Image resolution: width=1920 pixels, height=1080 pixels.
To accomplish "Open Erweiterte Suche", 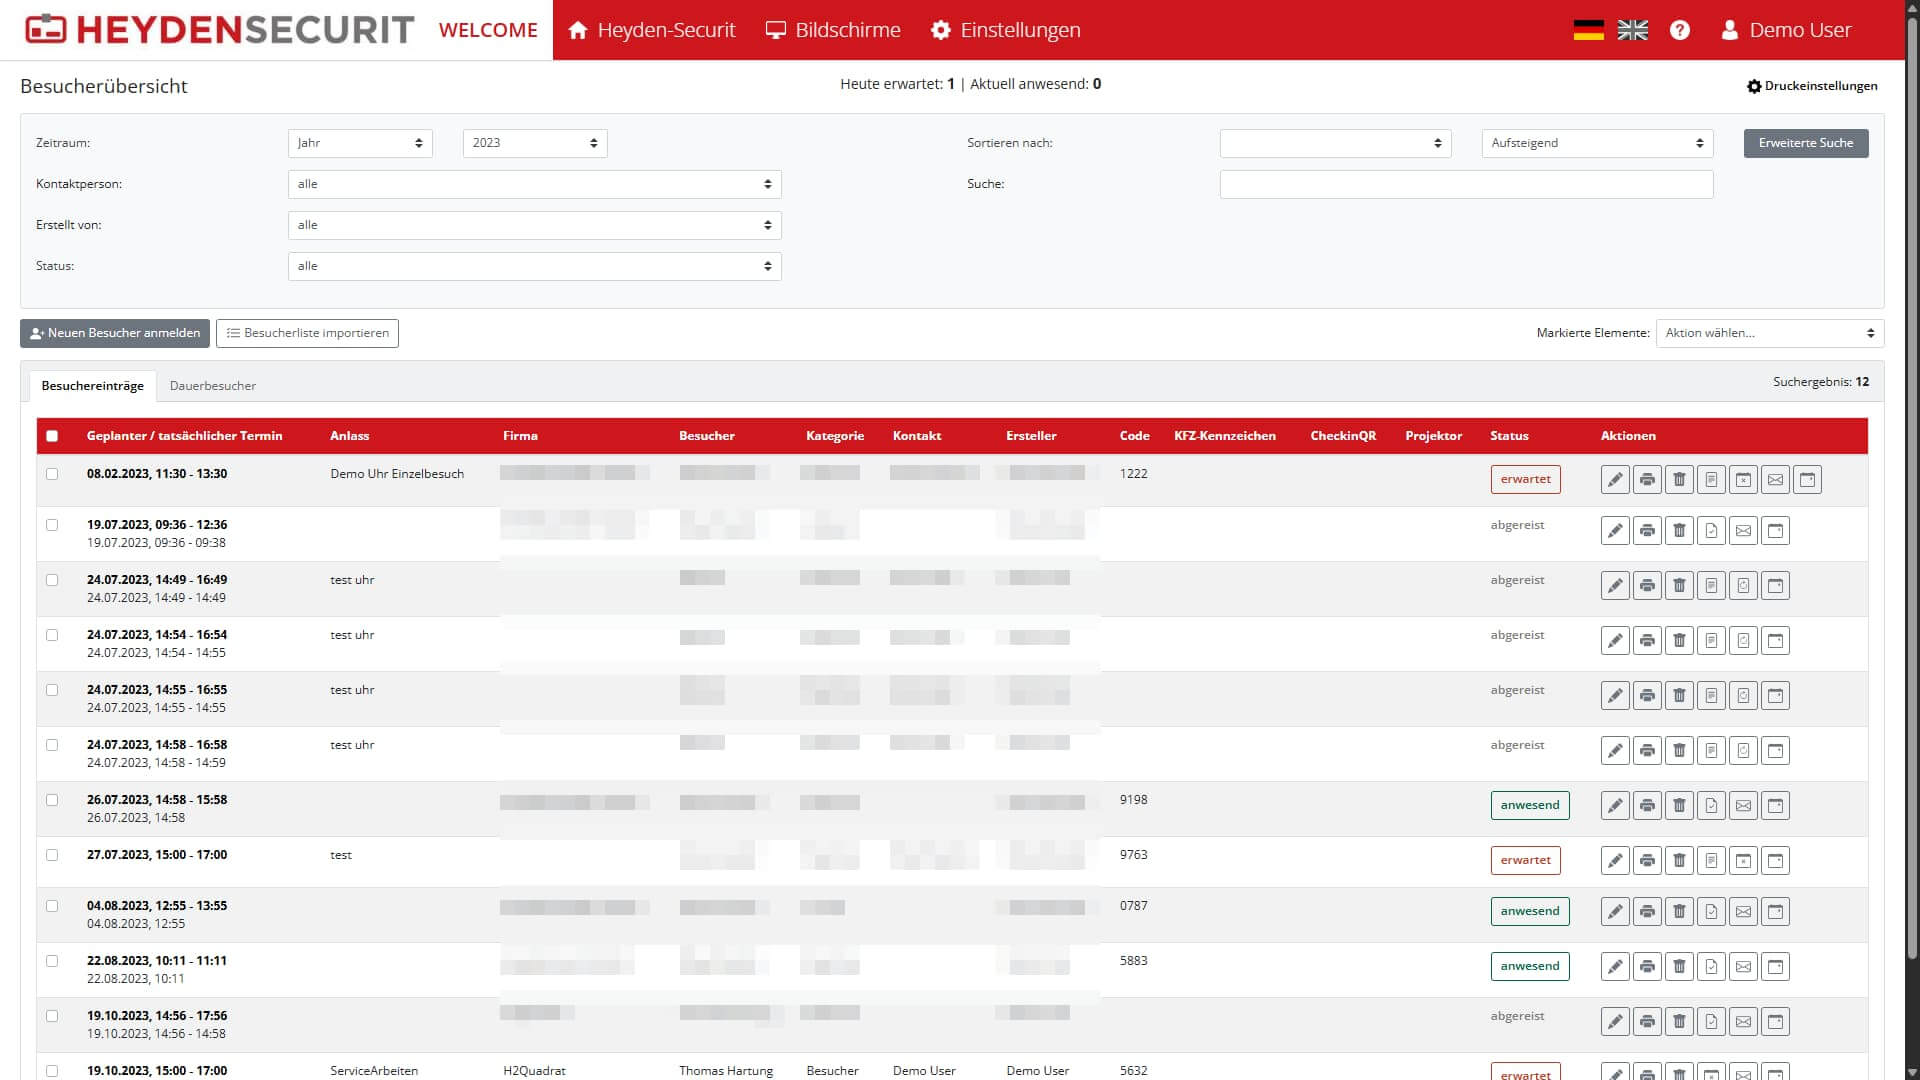I will coord(1805,143).
